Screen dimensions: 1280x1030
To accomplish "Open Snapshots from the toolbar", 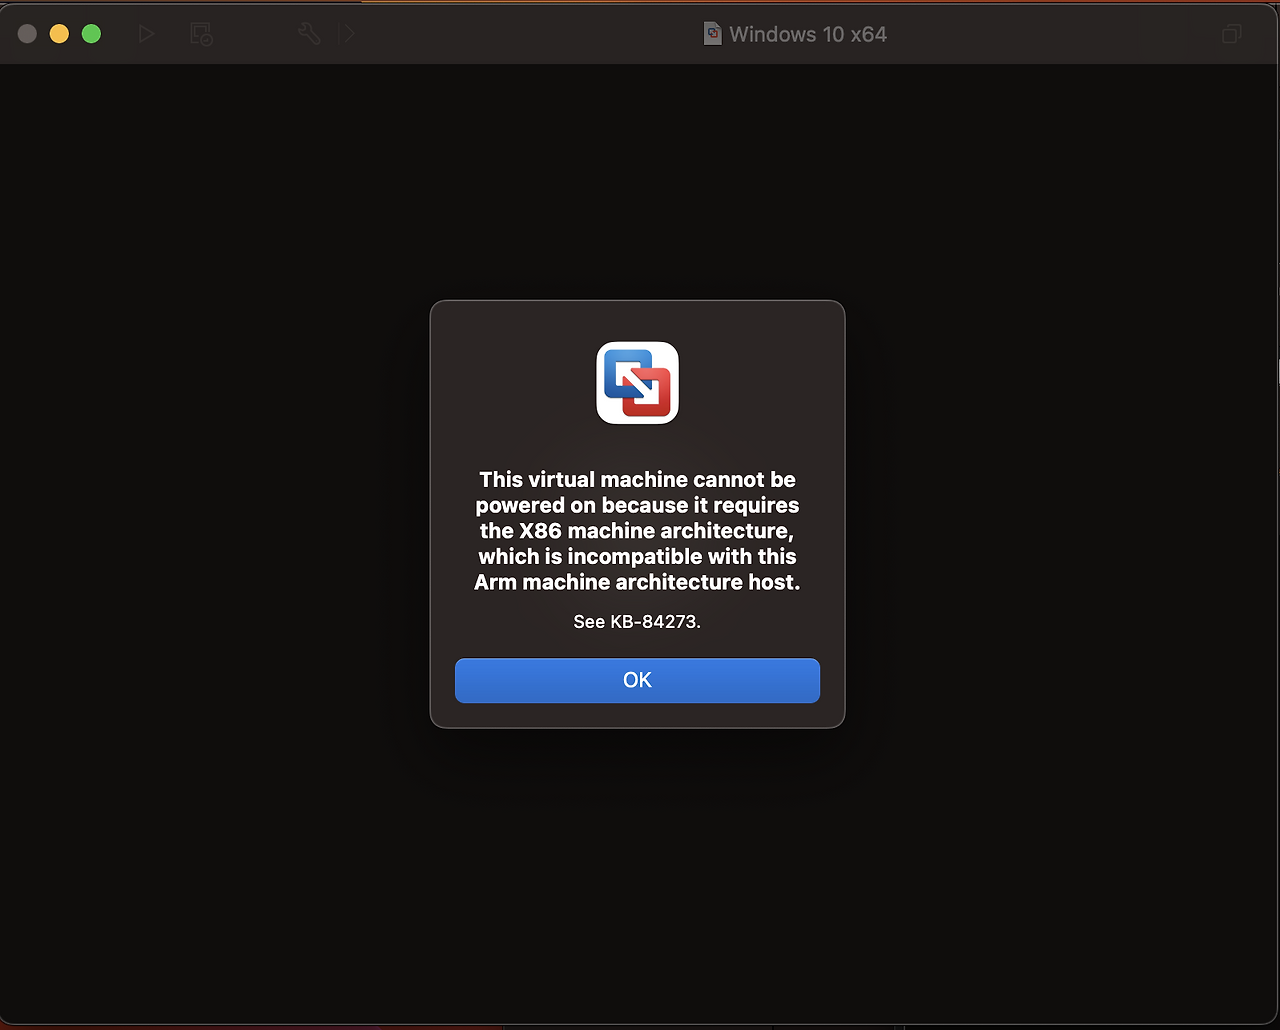I will [x=201, y=33].
